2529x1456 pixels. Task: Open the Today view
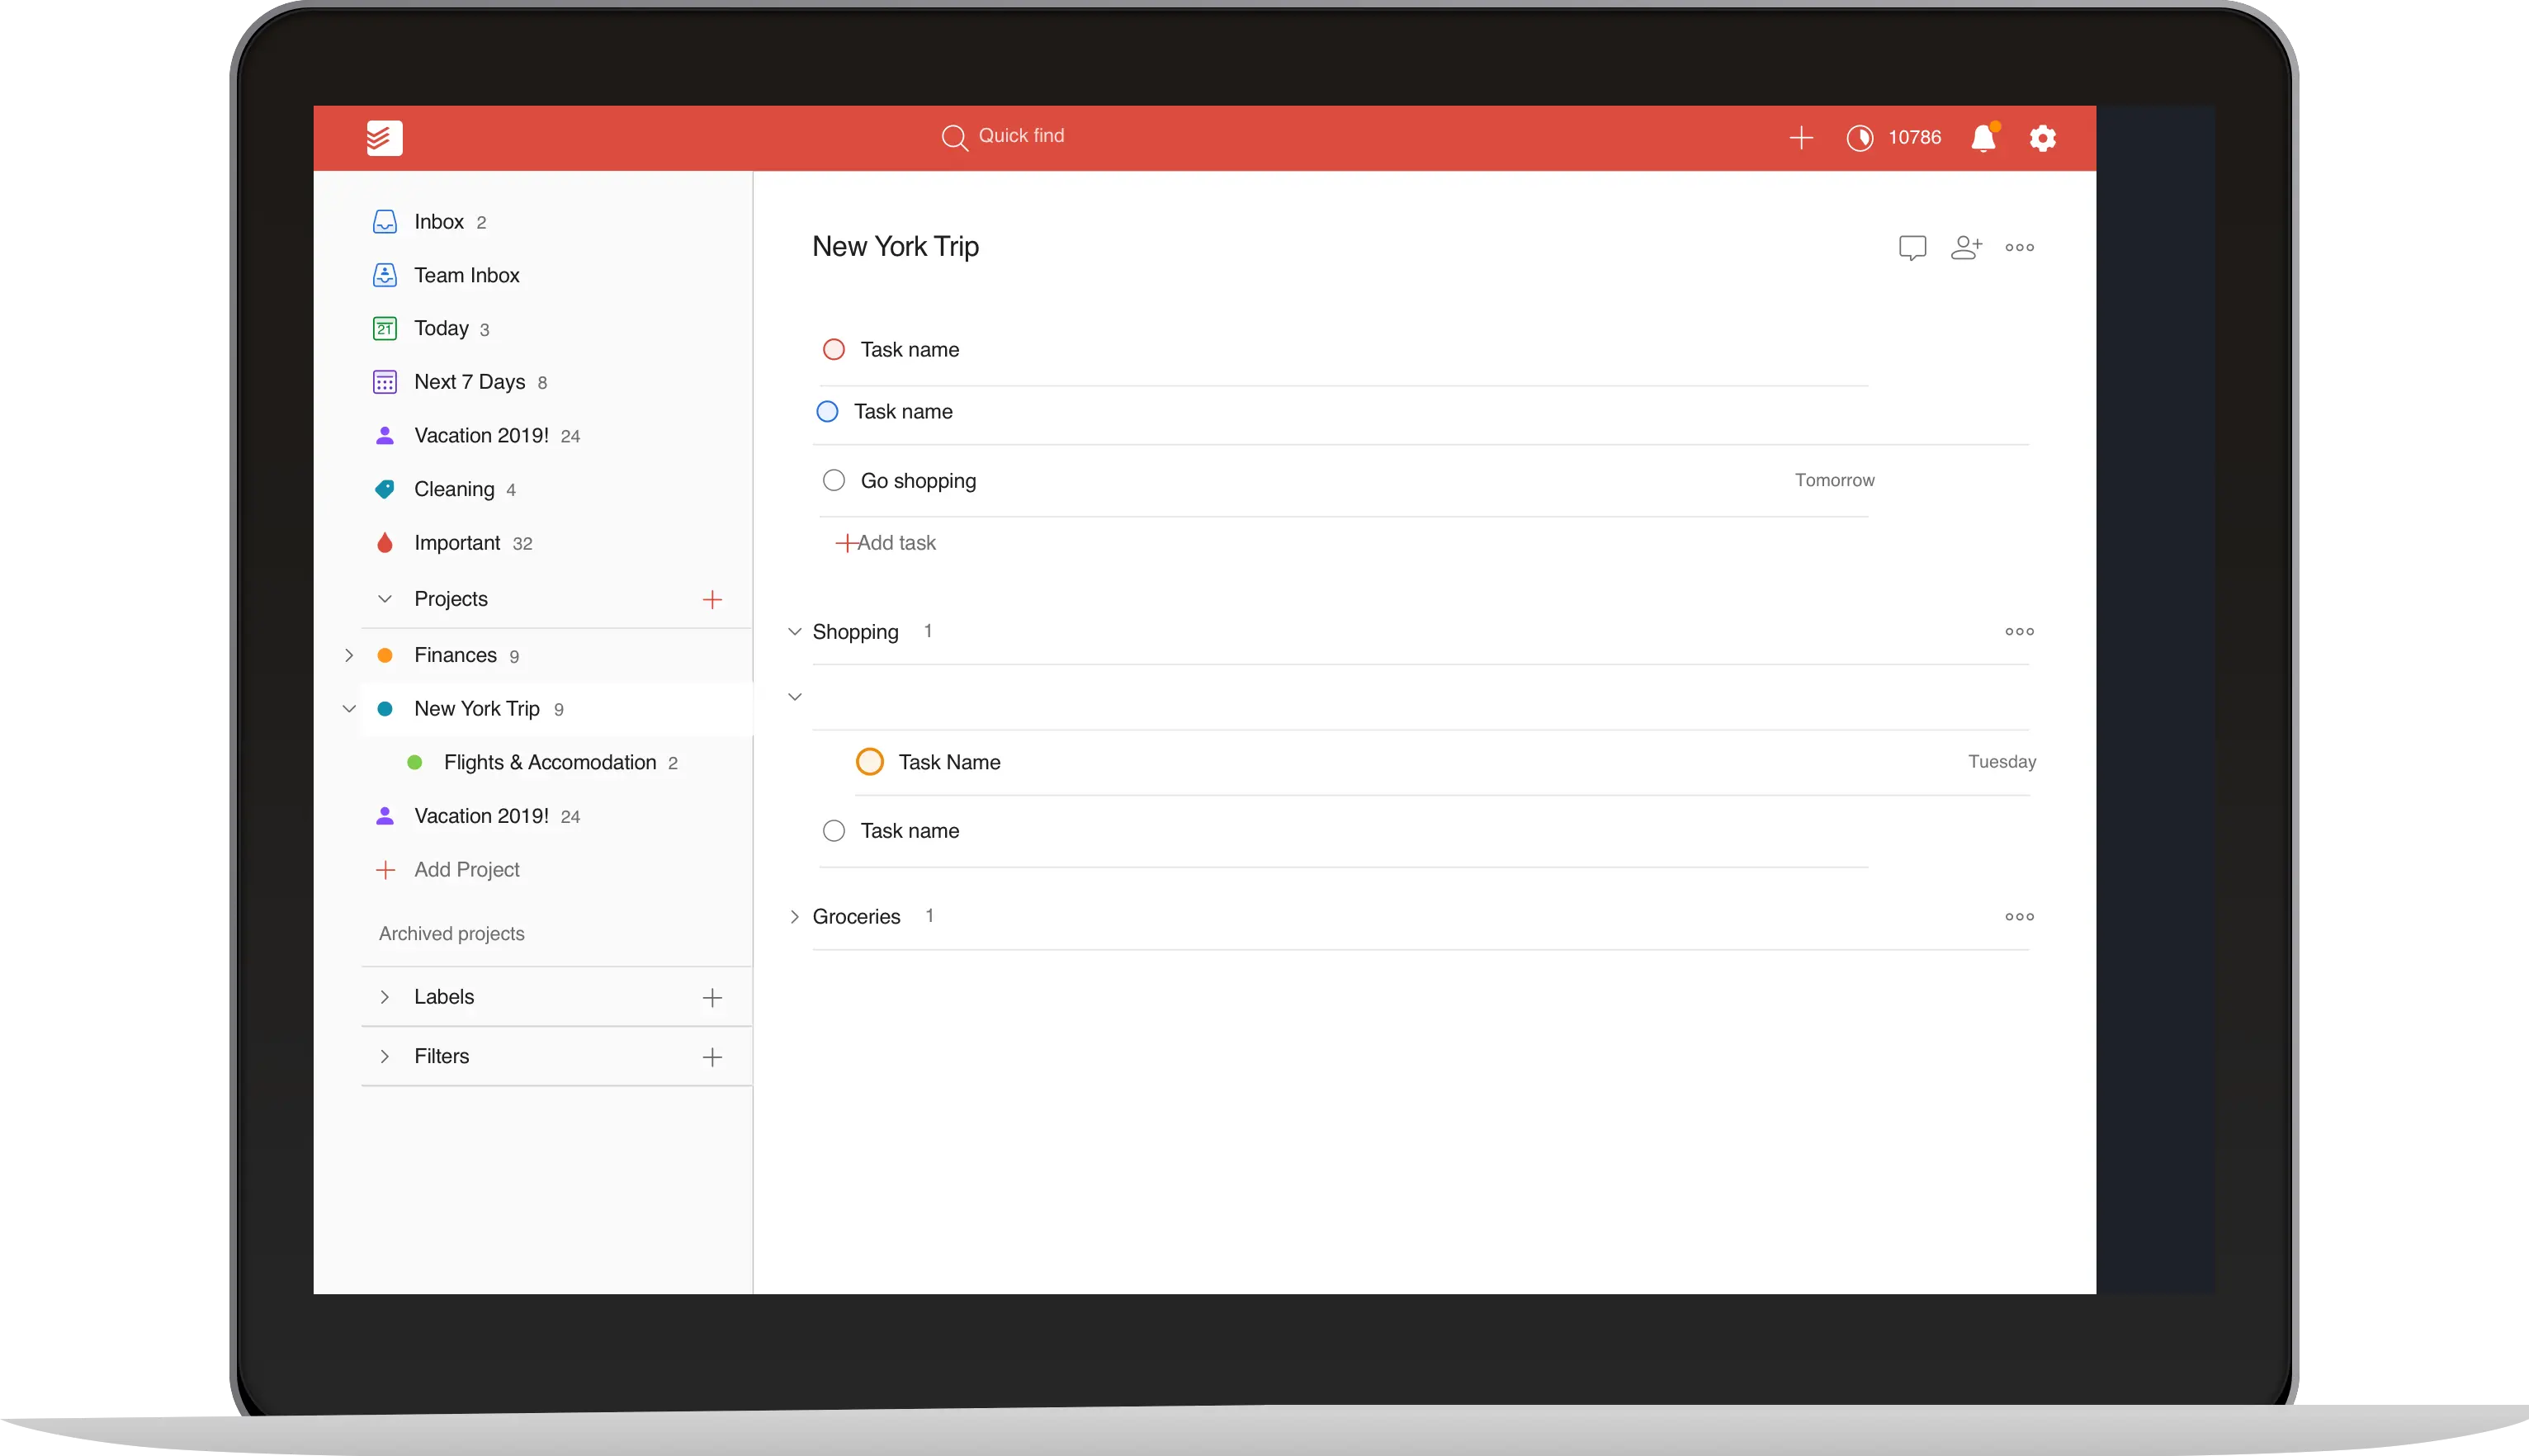pos(440,328)
